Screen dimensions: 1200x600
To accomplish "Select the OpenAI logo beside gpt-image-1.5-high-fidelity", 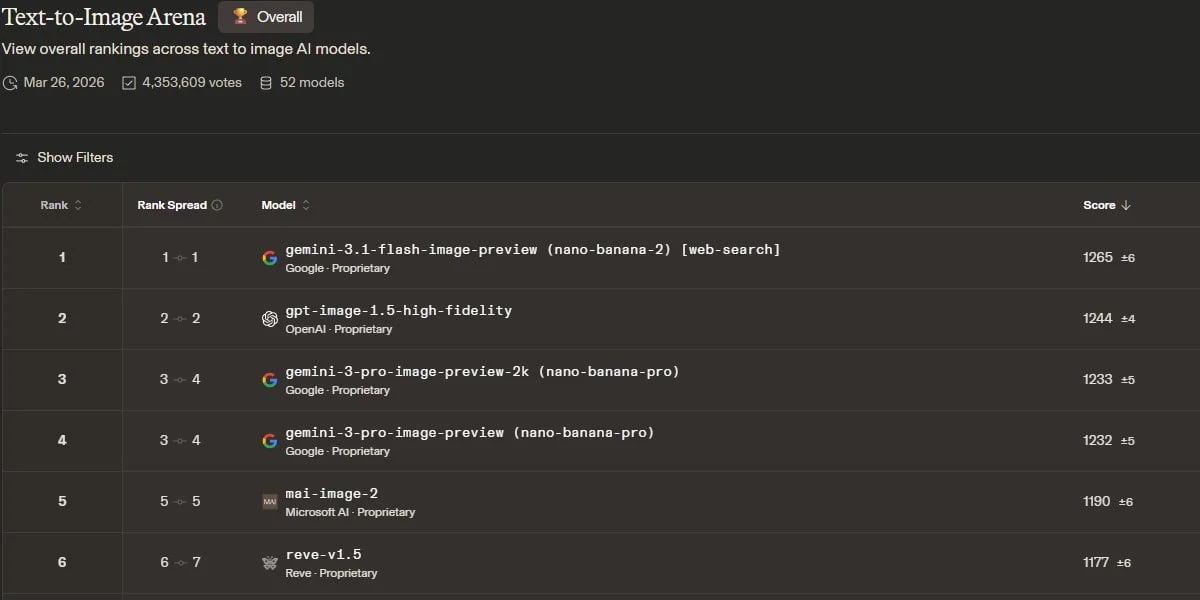I will point(269,318).
